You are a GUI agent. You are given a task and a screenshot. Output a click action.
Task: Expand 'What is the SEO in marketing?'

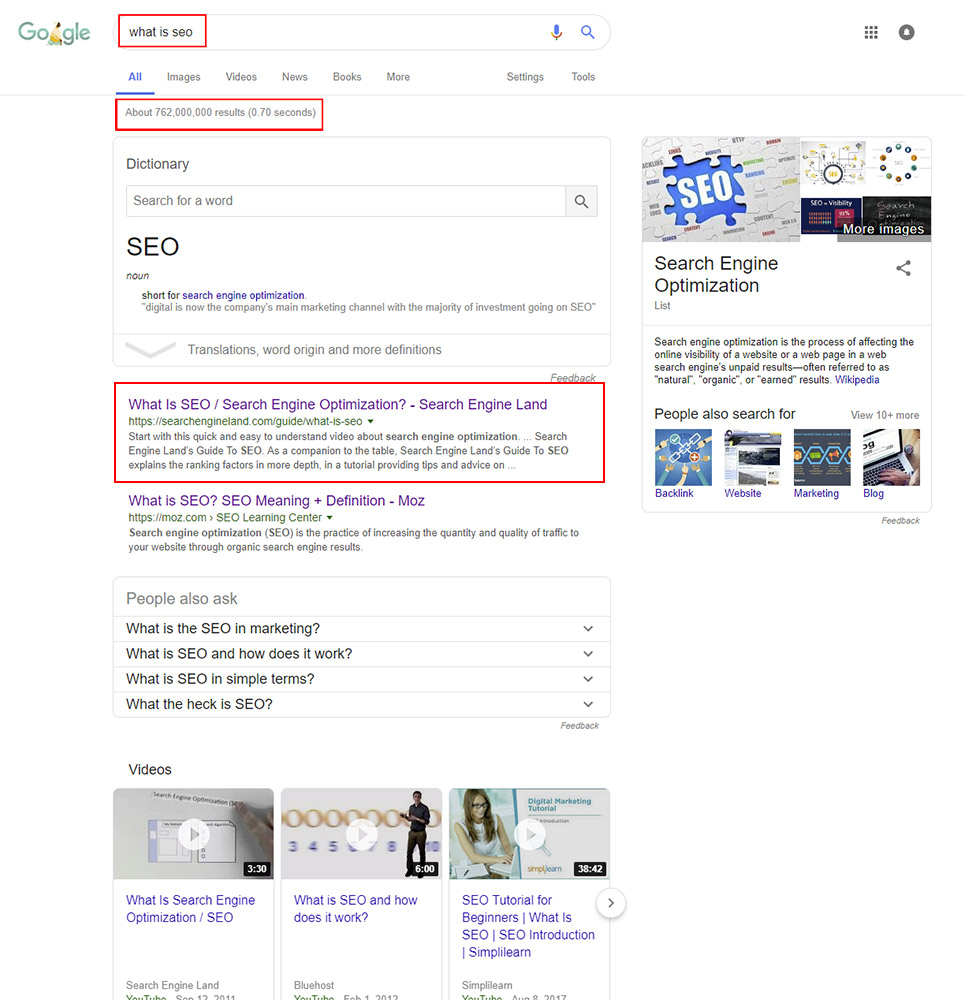tap(362, 629)
